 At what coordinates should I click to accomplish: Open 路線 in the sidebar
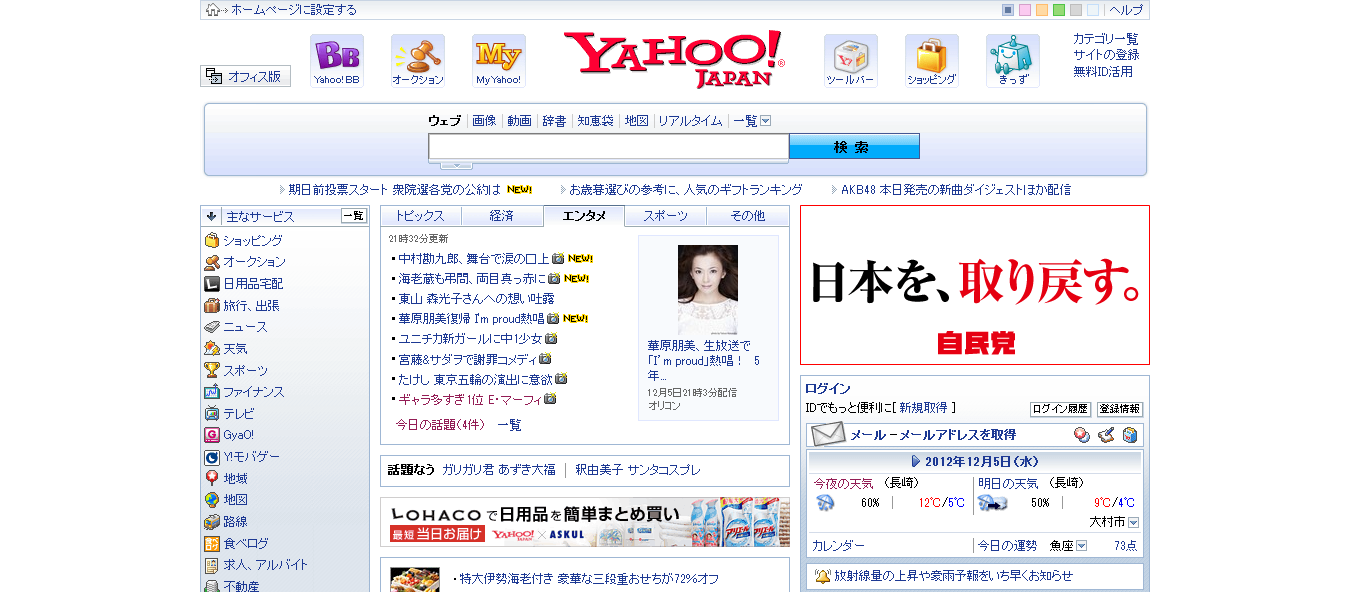[235, 522]
